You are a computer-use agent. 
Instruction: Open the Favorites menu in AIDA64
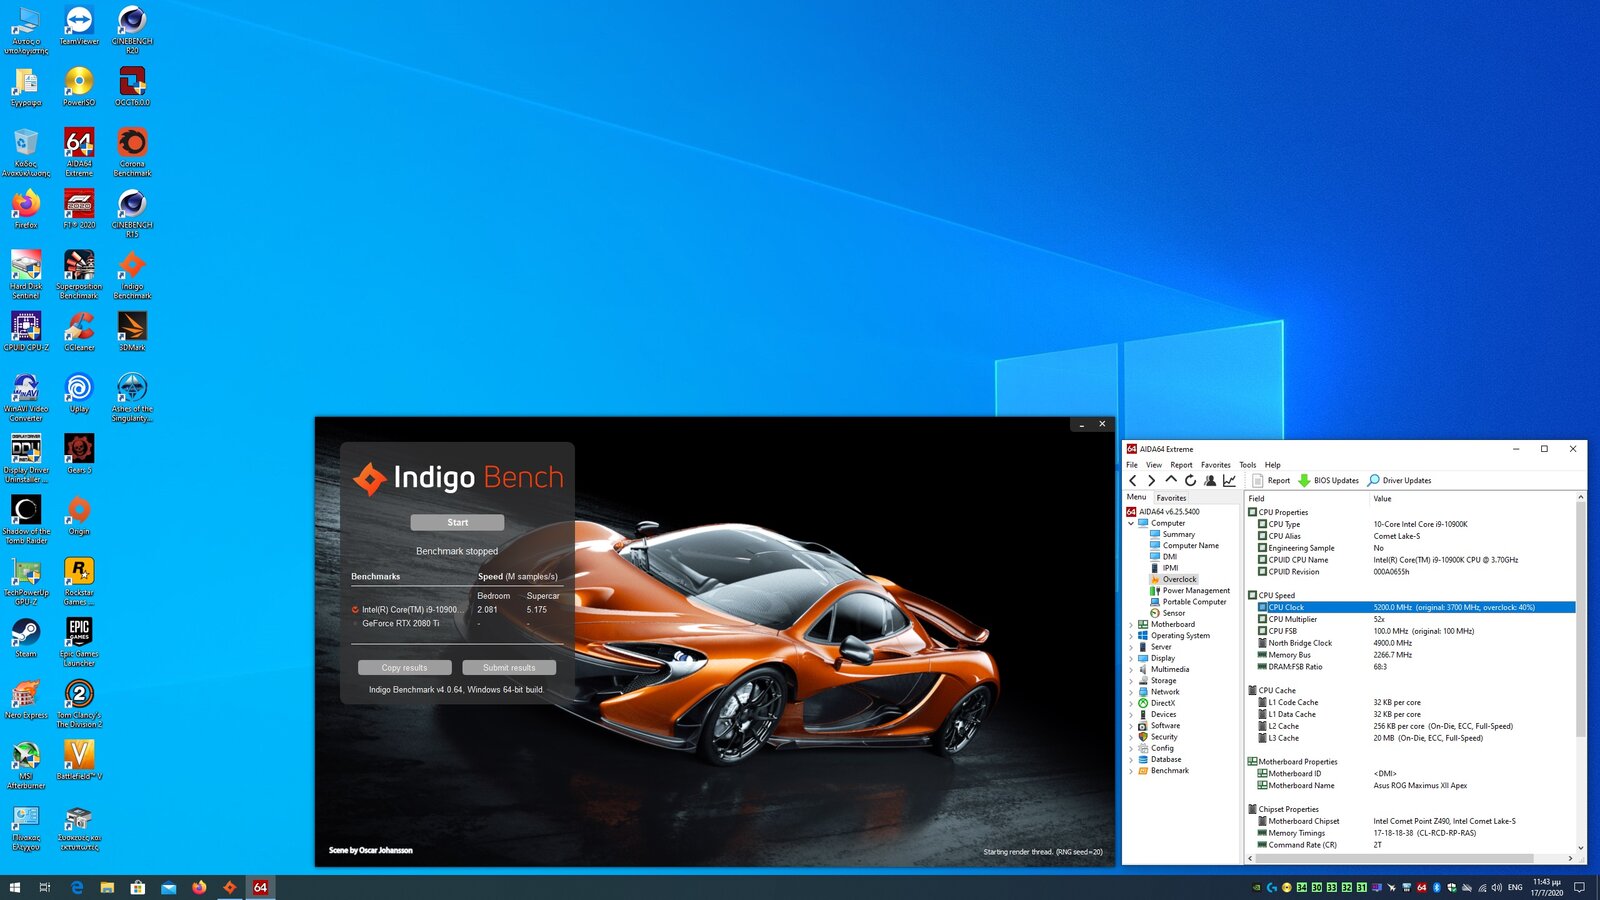1216,465
